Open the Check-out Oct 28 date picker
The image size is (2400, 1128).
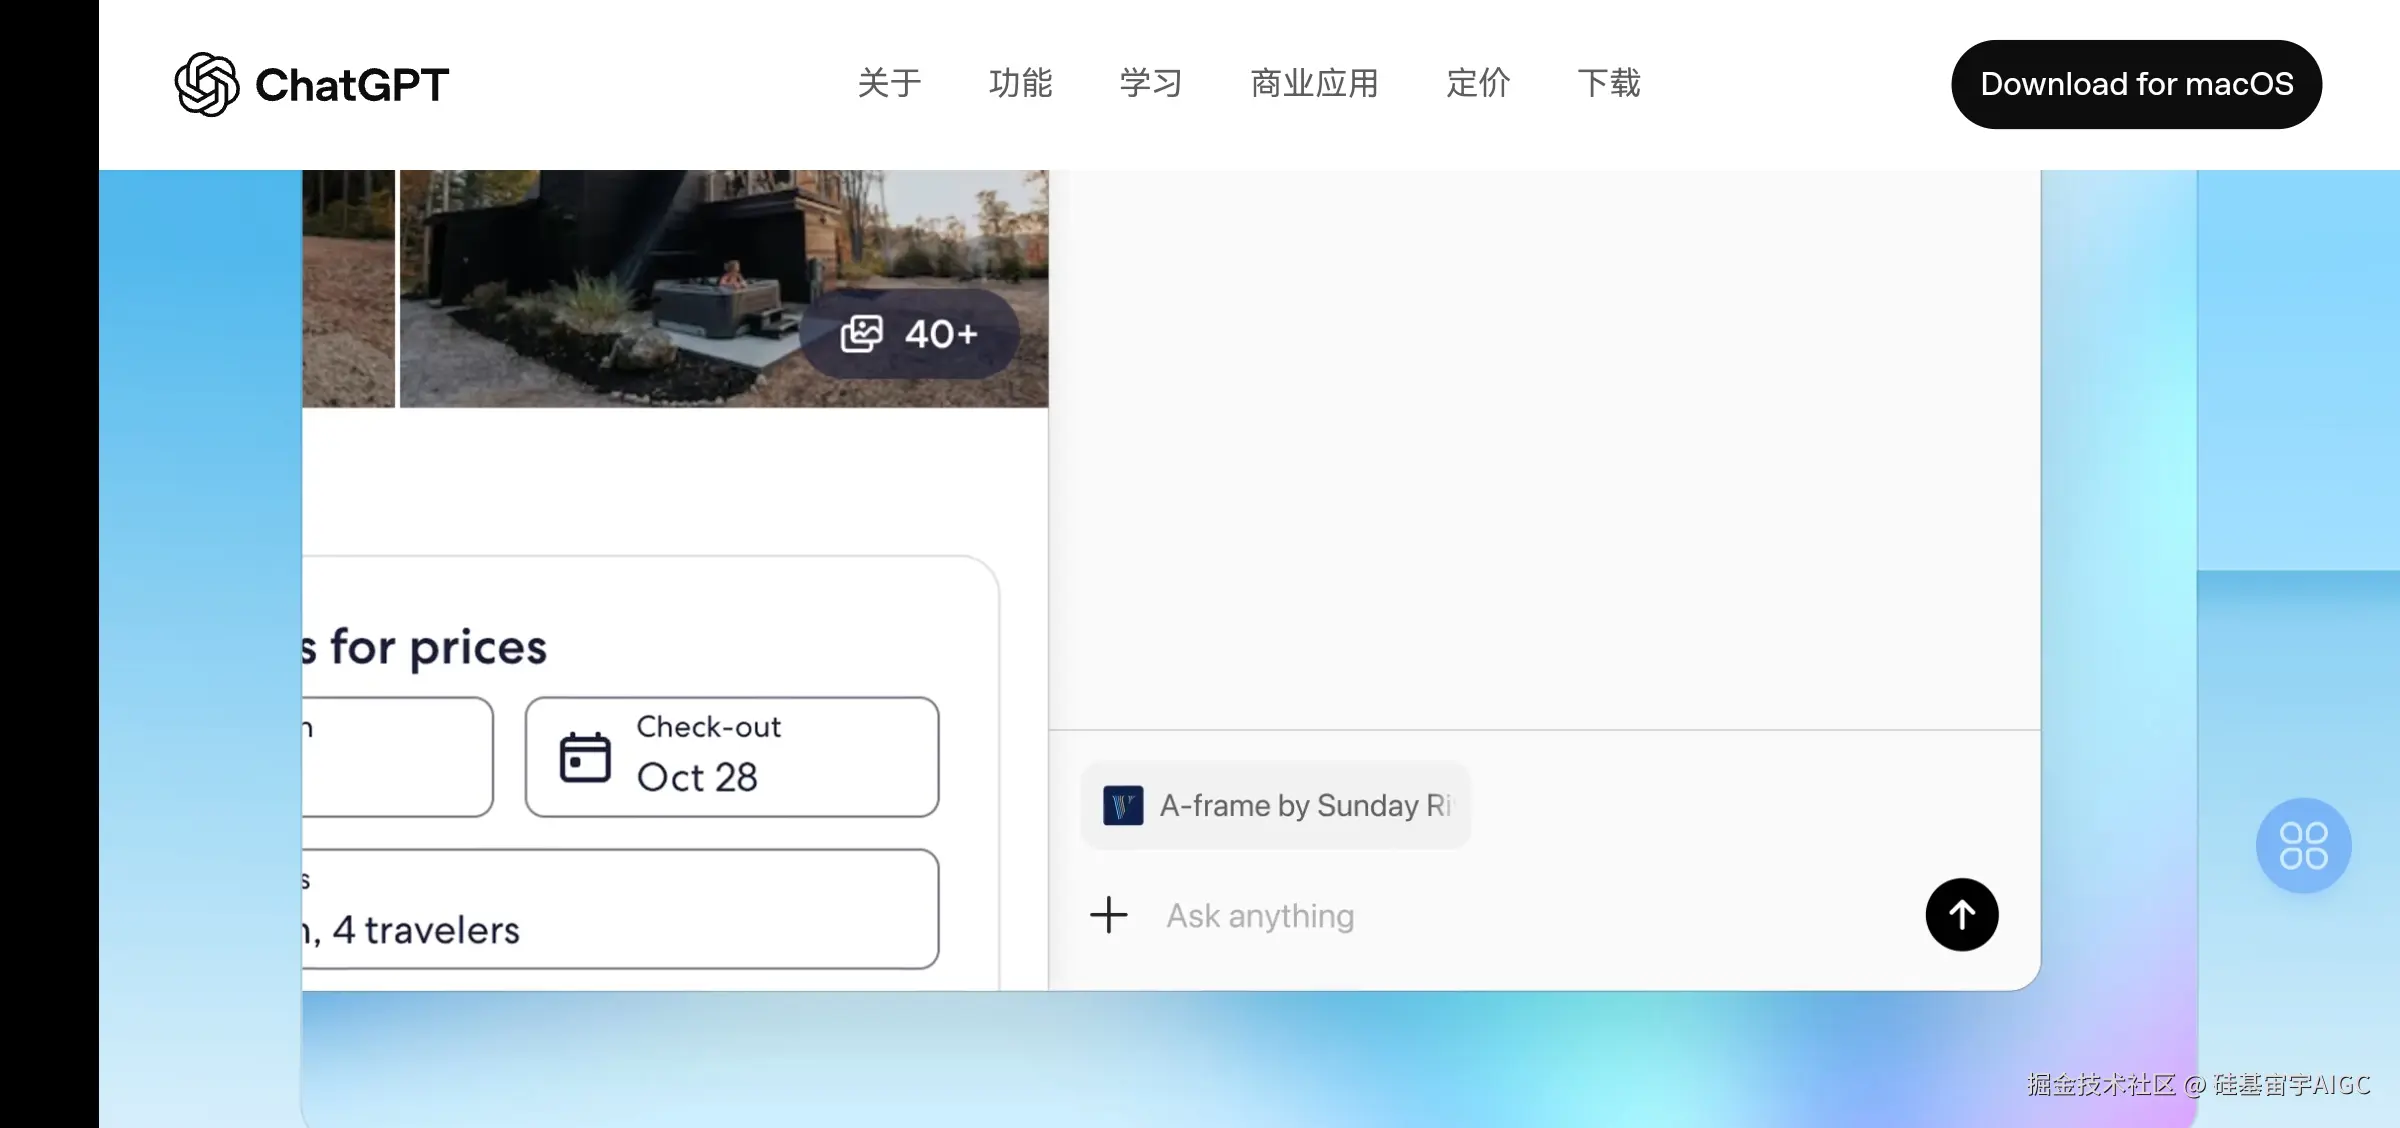click(731, 756)
